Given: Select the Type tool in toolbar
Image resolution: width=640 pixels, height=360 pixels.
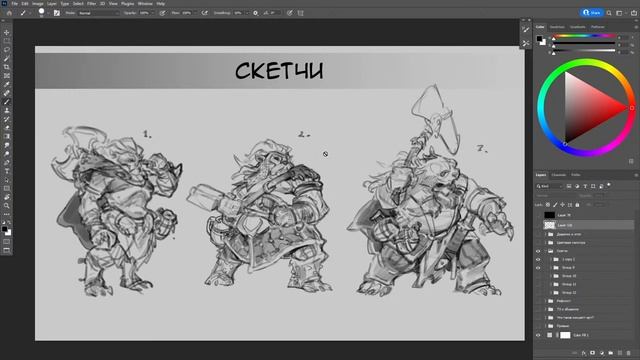Looking at the screenshot, I should pos(7,171).
